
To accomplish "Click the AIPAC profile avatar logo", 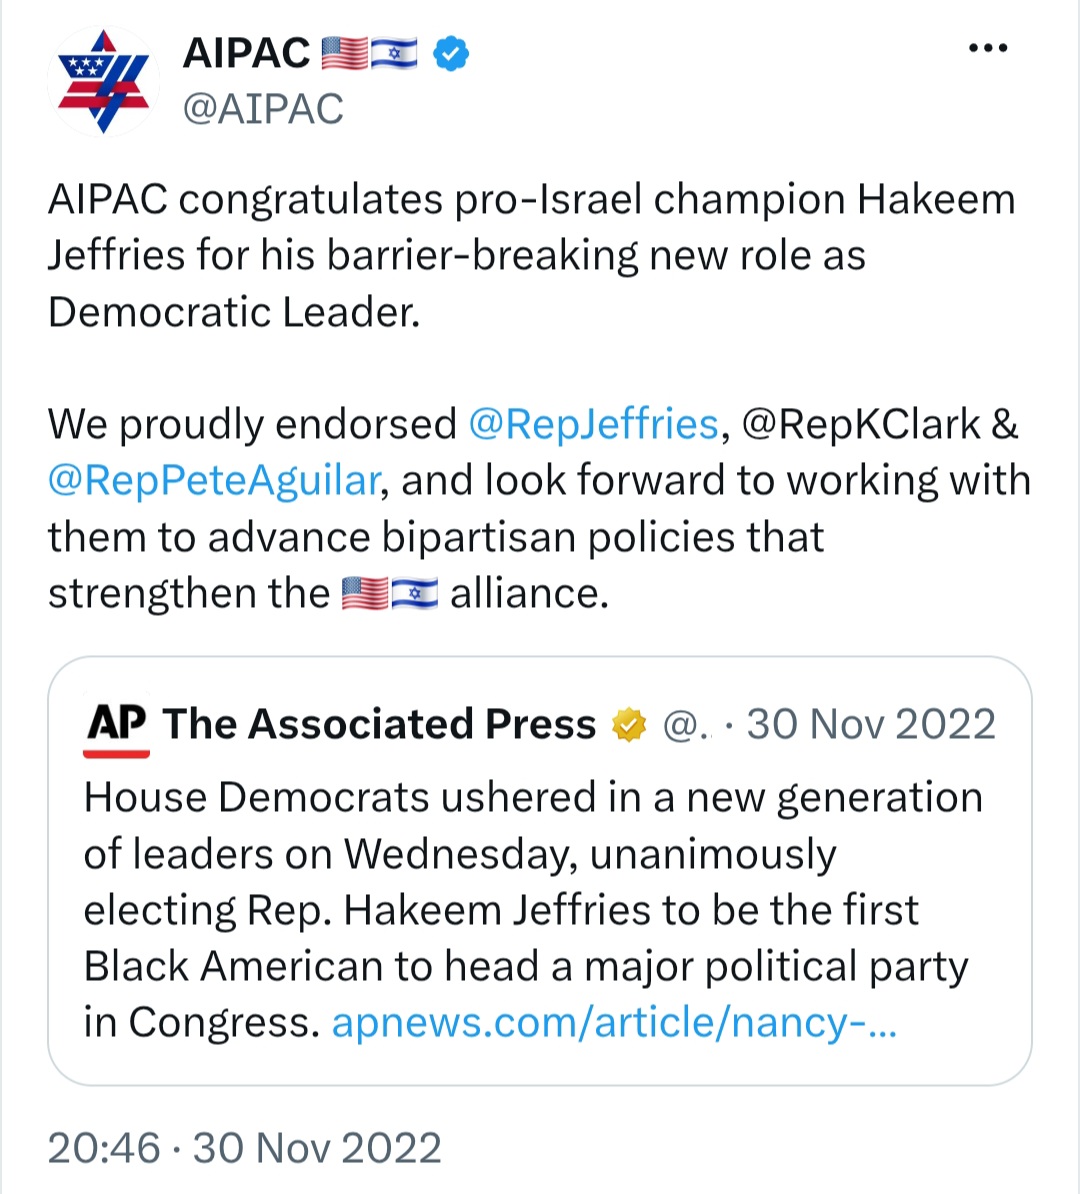I will 104,81.
